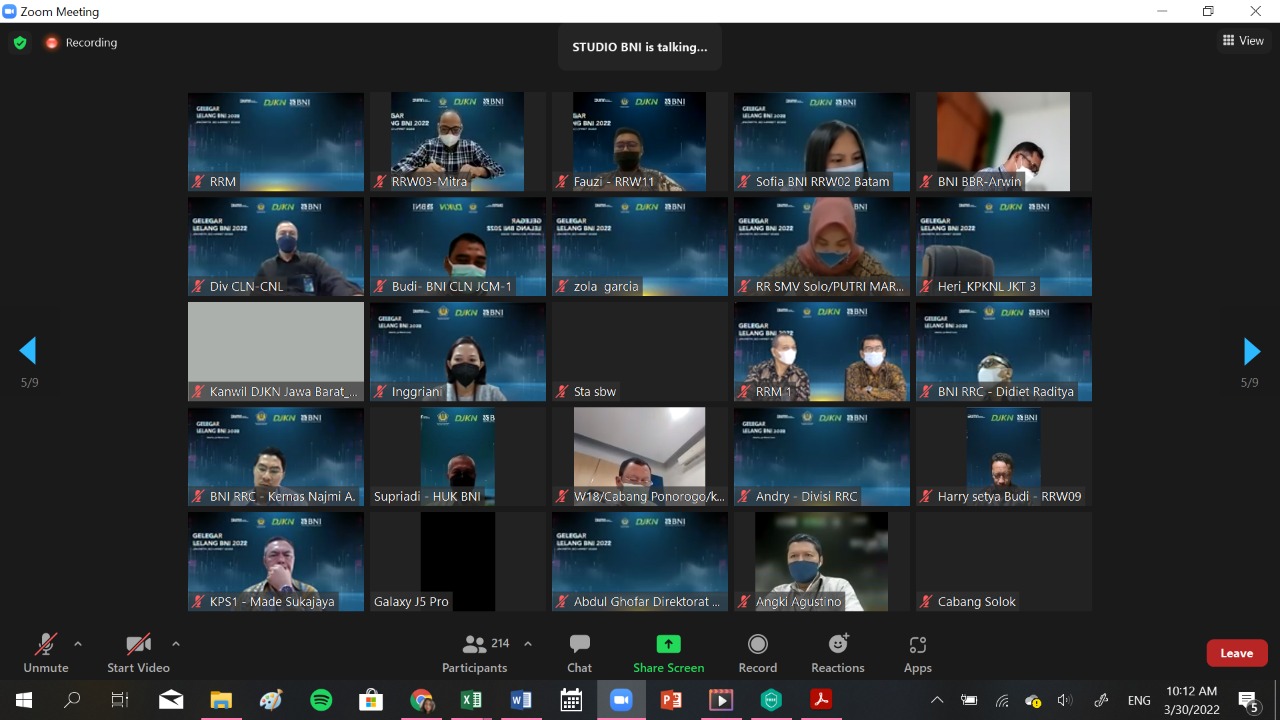The height and width of the screenshot is (720, 1280).
Task: Expand video options arrow beside Start Video
Action: point(176,644)
